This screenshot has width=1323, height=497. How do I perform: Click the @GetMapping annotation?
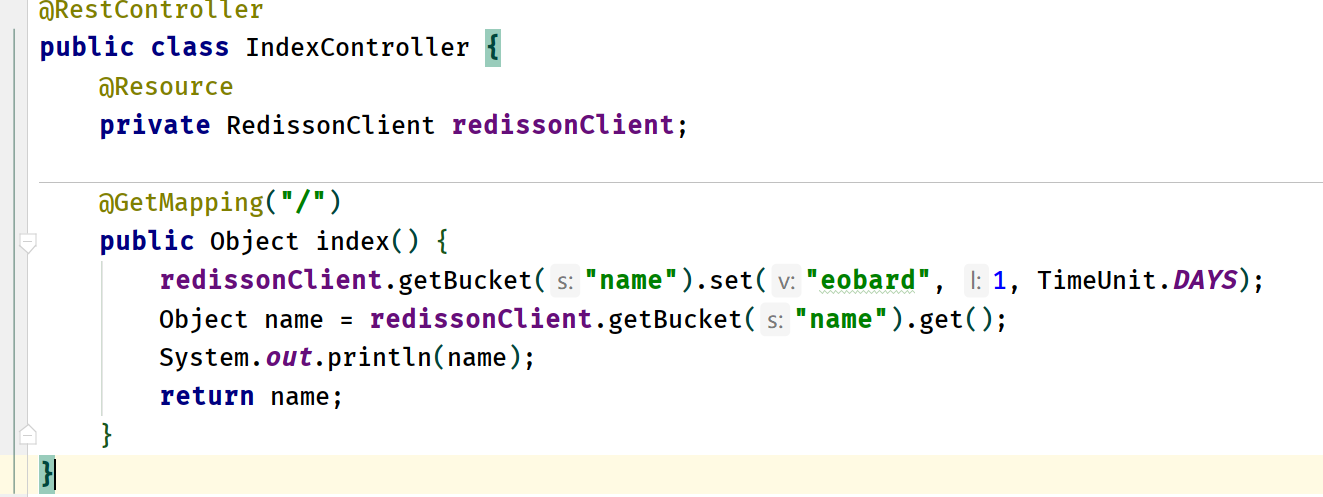click(x=180, y=203)
